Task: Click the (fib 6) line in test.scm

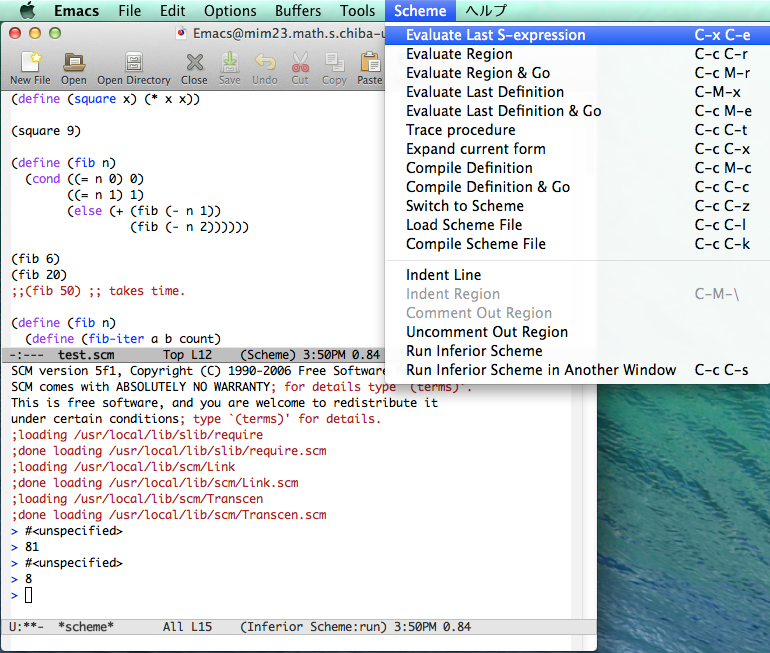Action: pos(35,259)
